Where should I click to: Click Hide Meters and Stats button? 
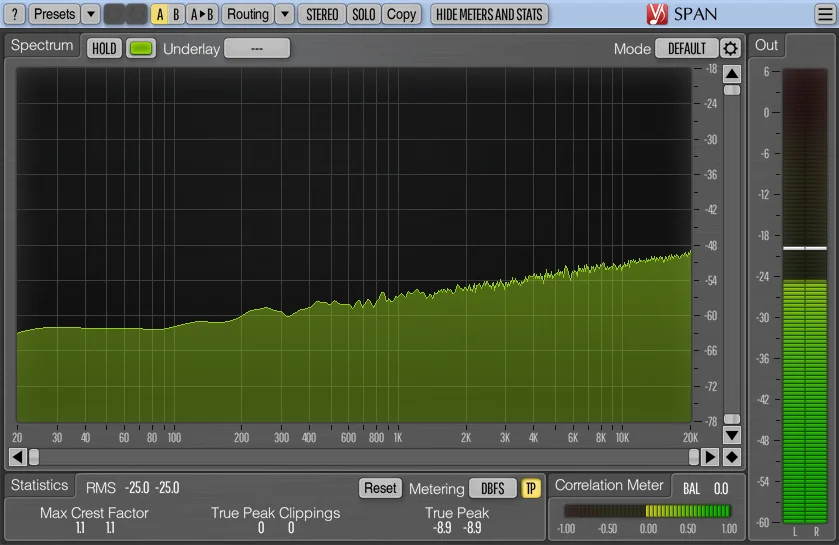click(489, 14)
